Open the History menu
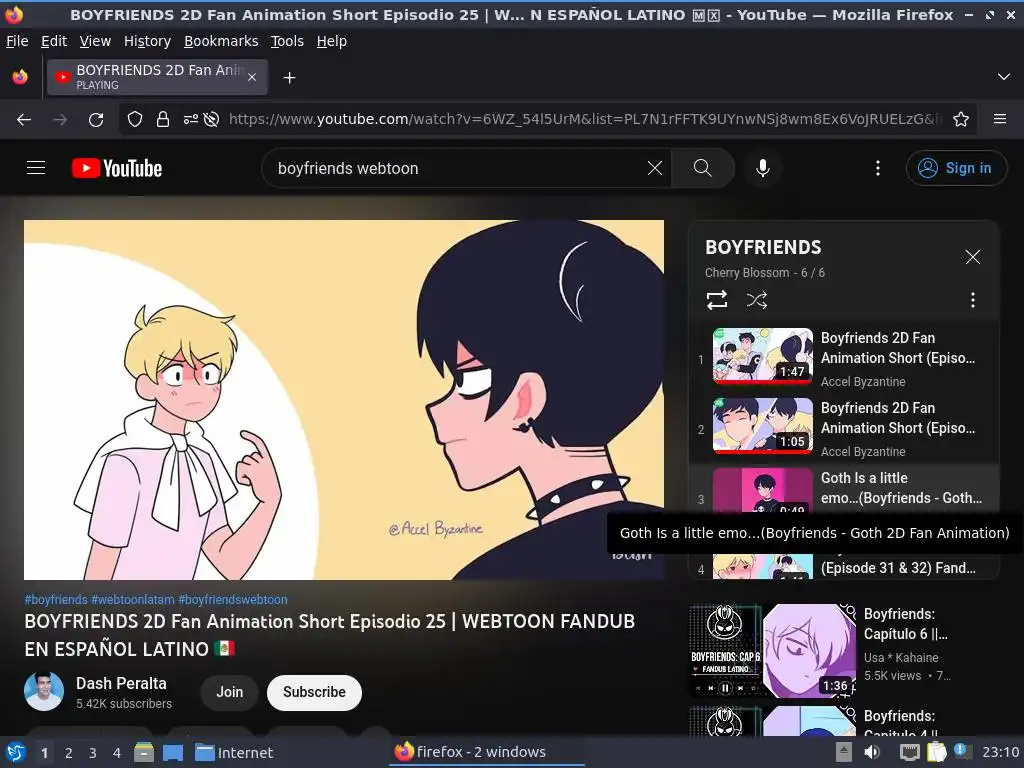 [147, 41]
